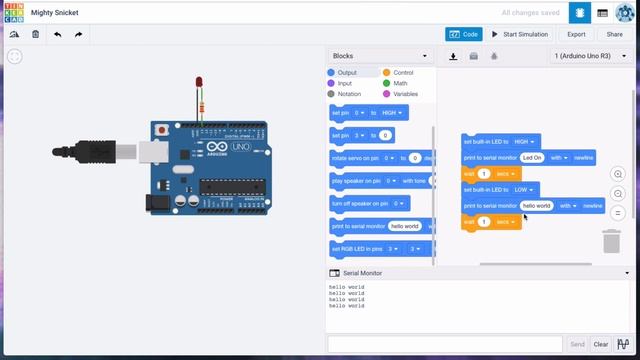The image size is (640, 360).
Task: Zoom in on the blocks workspace
Action: [x=618, y=174]
